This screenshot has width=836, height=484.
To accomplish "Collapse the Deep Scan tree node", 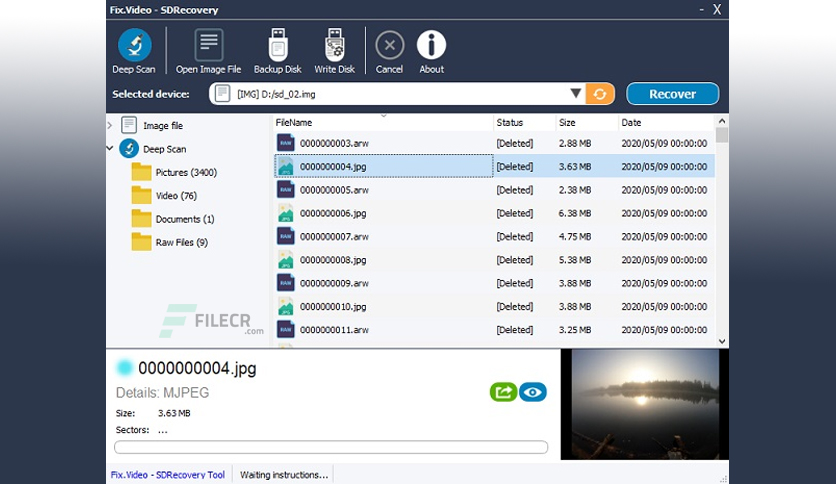I will point(110,149).
